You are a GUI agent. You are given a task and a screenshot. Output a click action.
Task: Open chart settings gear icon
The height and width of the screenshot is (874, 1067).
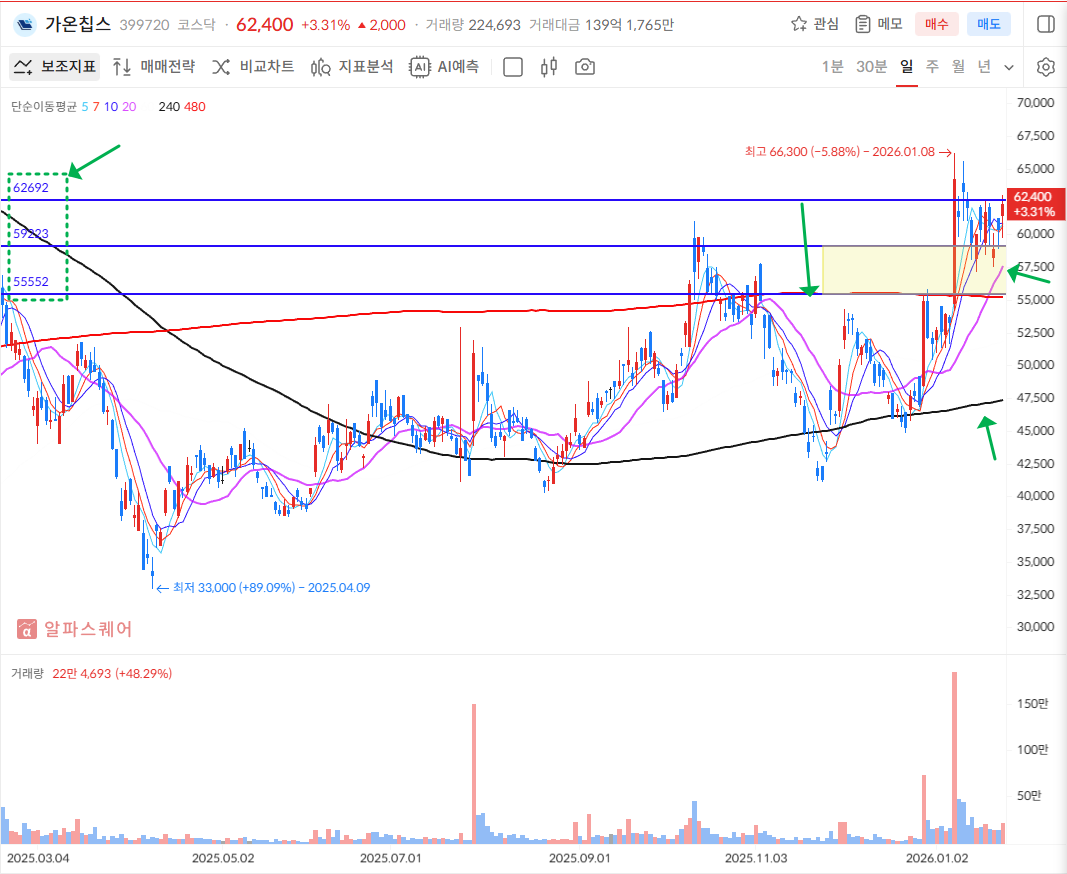1046,67
